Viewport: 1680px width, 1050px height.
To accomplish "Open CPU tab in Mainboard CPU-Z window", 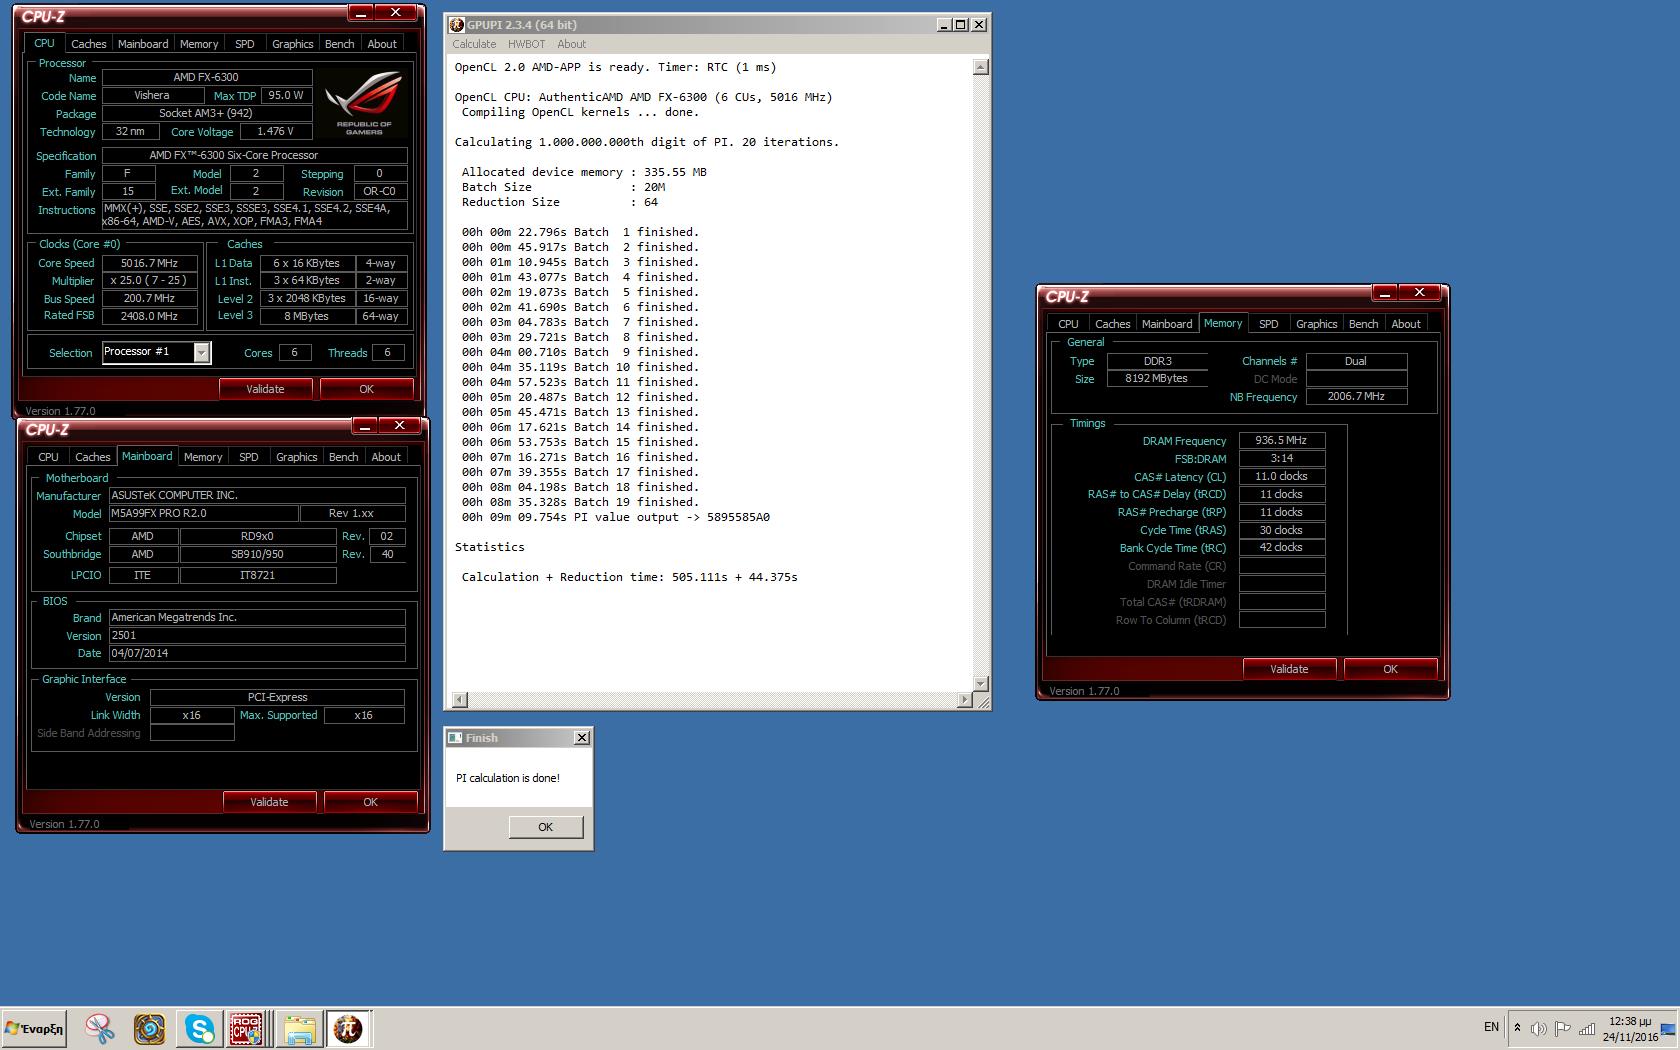I will click(48, 457).
